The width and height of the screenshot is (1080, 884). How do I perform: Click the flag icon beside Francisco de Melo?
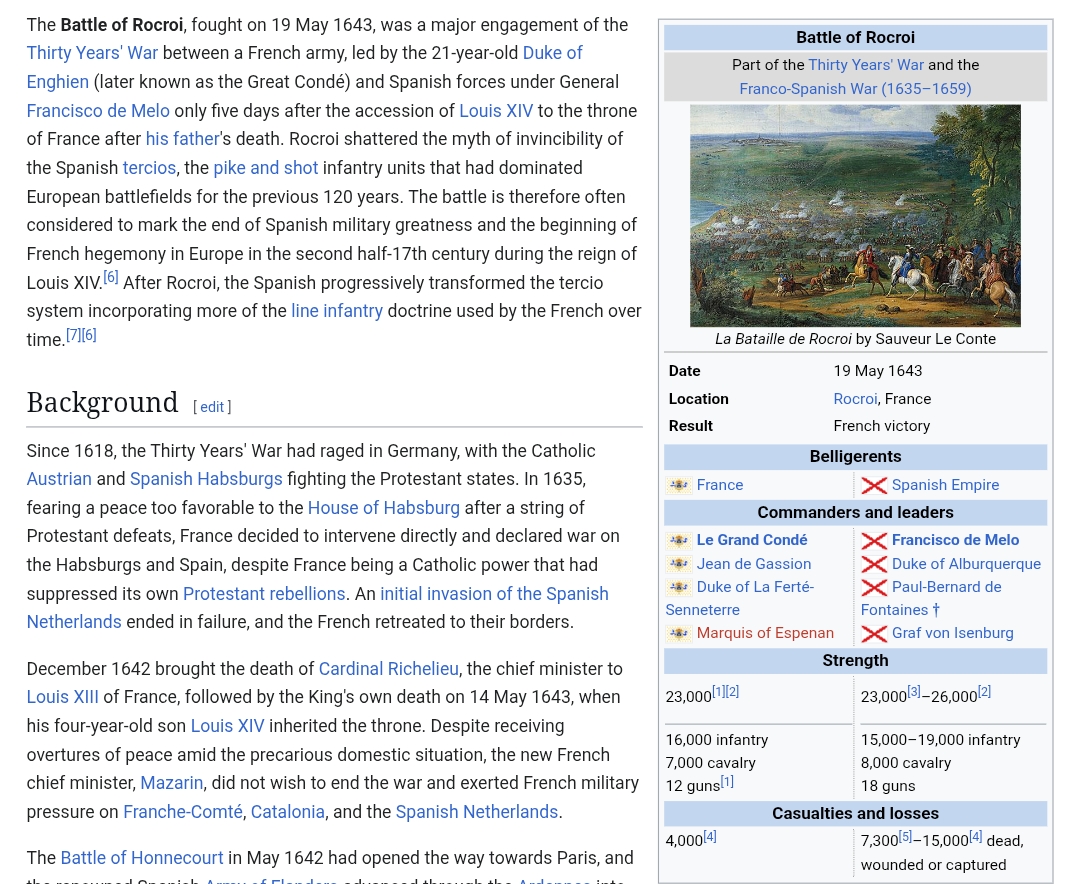pos(874,540)
